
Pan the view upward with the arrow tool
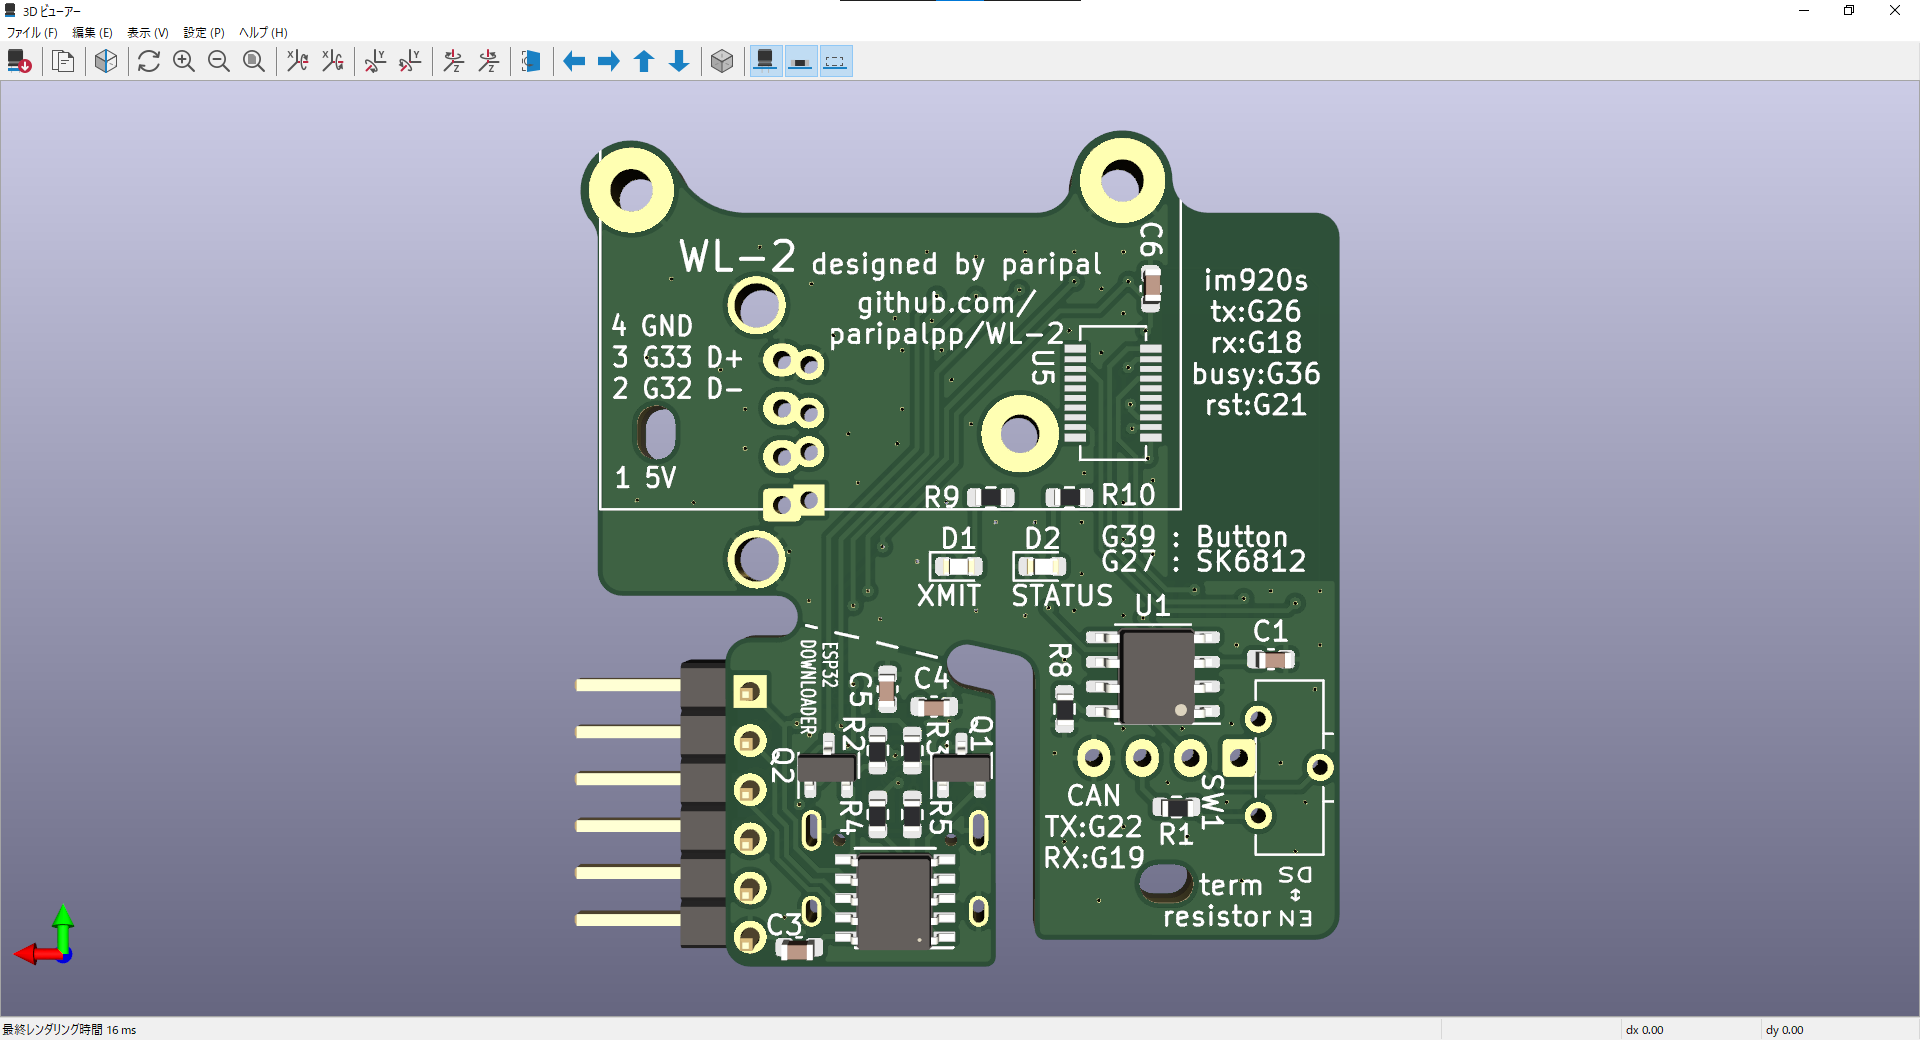coord(643,61)
